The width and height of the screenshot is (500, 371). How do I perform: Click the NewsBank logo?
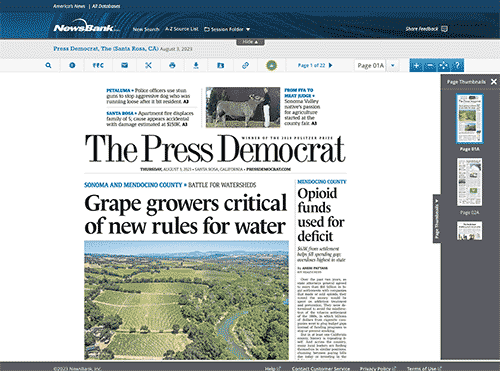[87, 27]
